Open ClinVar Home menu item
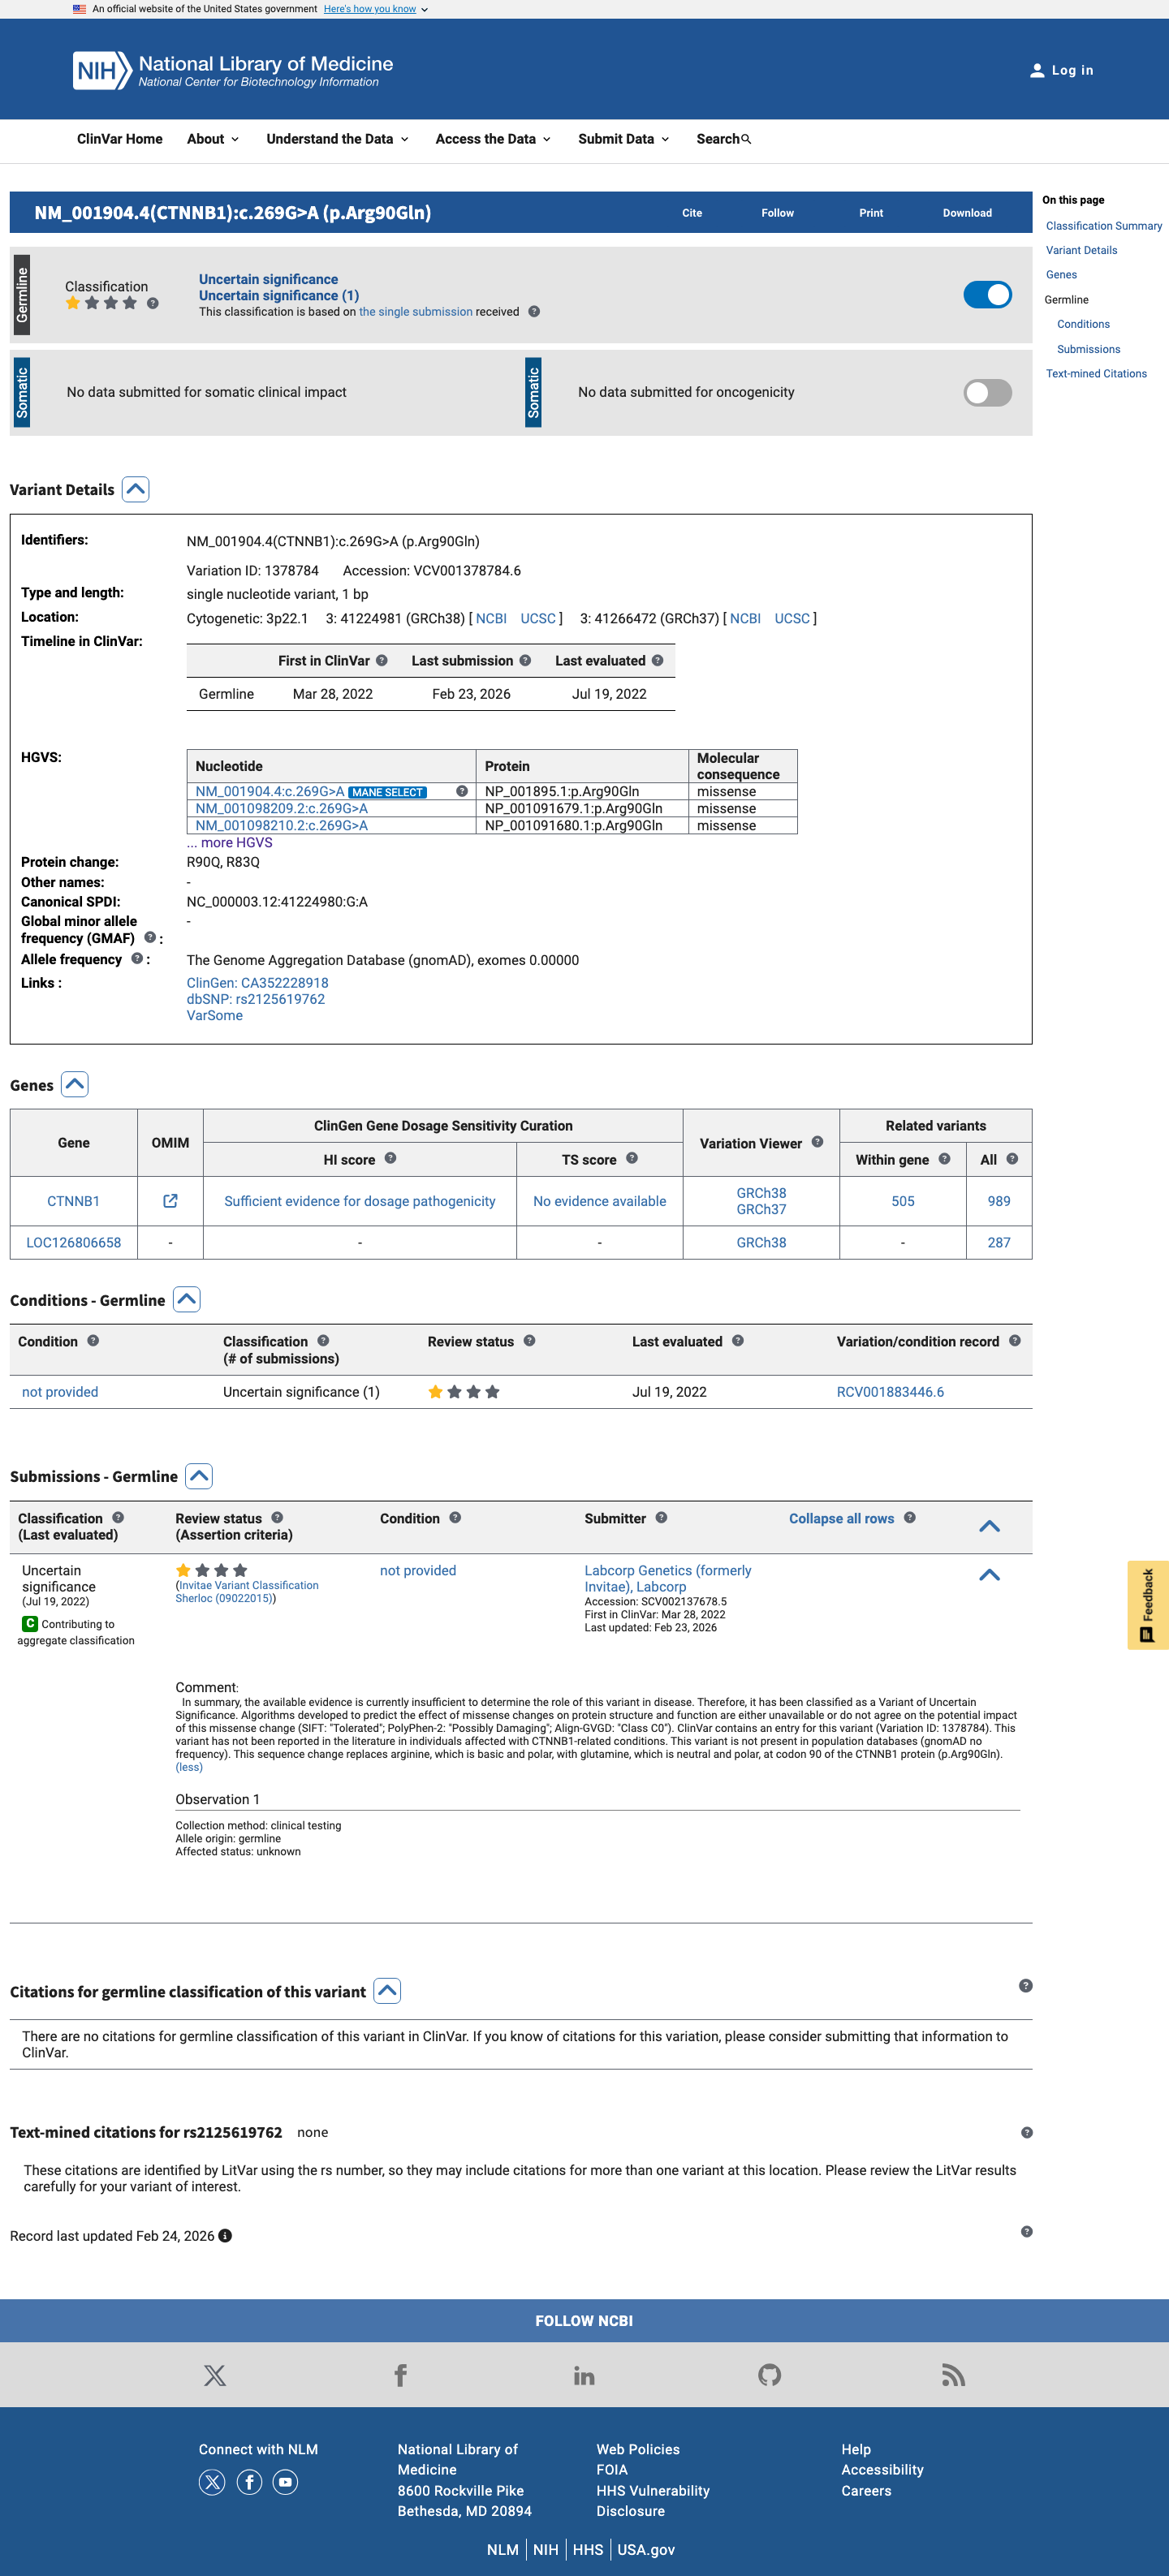The height and width of the screenshot is (2576, 1169). pyautogui.click(x=120, y=139)
